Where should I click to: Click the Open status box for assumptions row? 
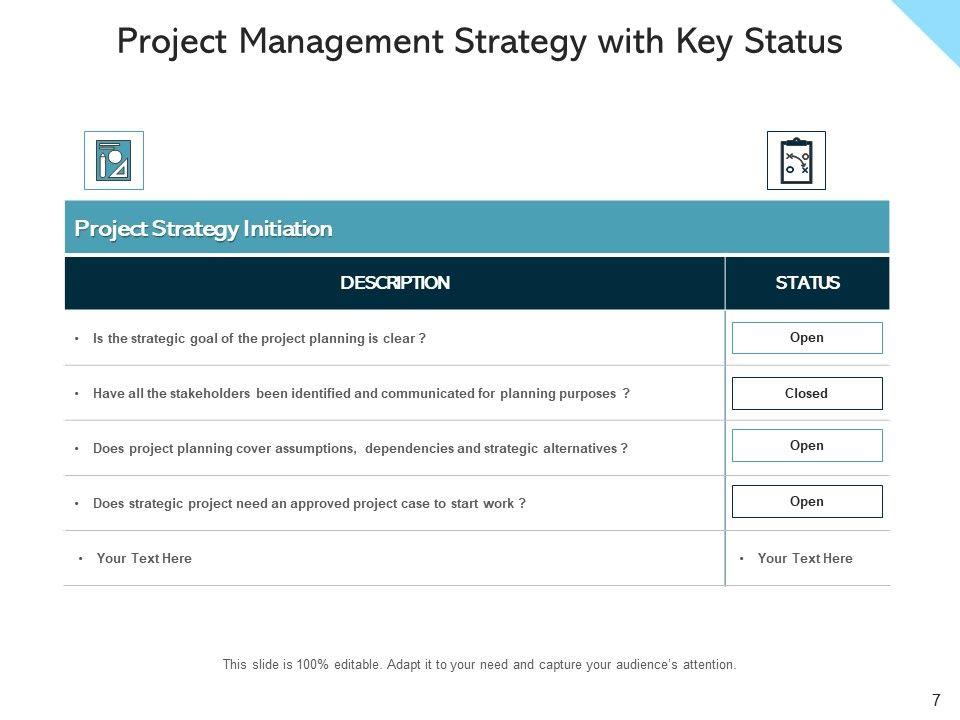[x=807, y=446]
